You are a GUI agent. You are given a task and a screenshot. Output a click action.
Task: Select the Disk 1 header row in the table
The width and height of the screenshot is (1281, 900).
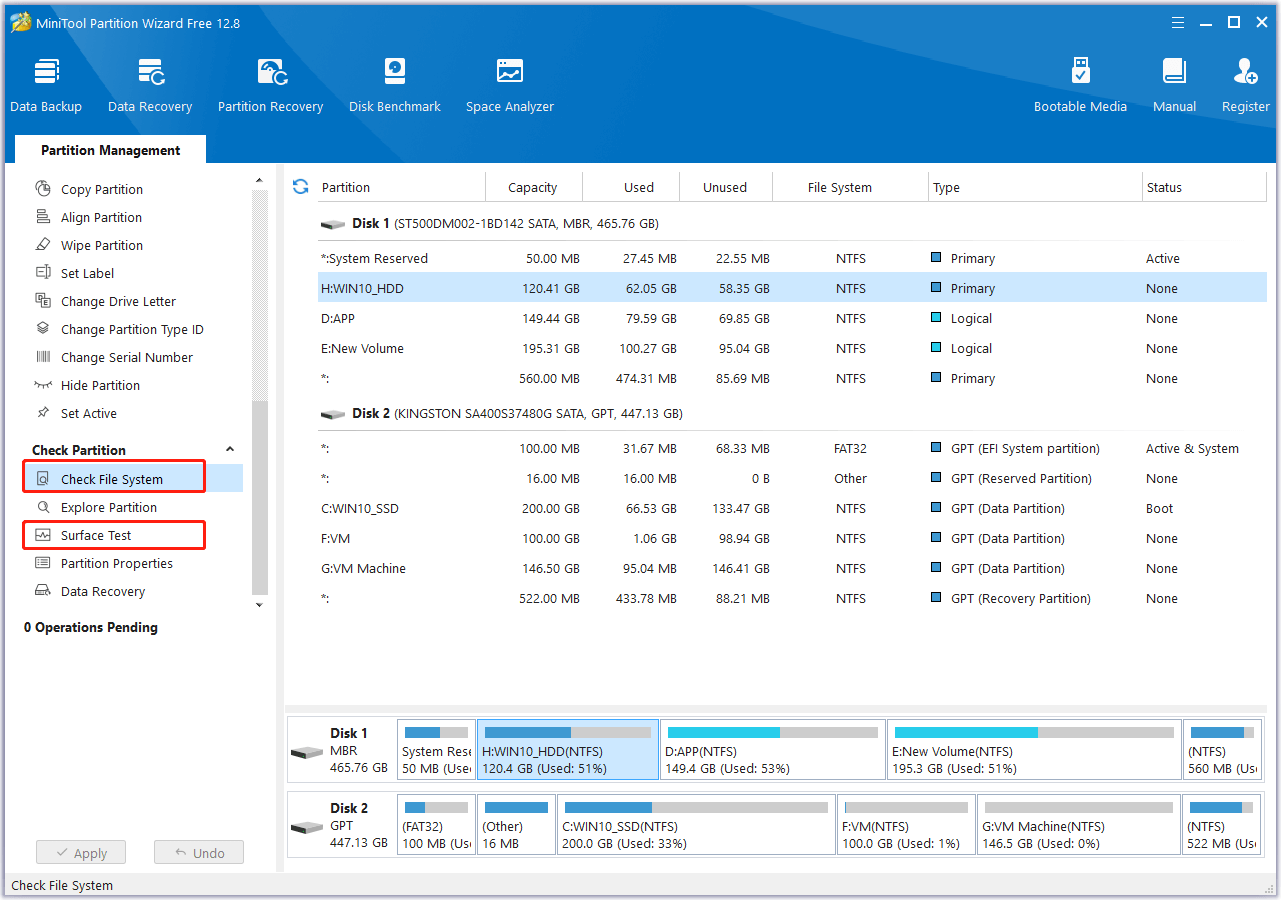tap(793, 223)
